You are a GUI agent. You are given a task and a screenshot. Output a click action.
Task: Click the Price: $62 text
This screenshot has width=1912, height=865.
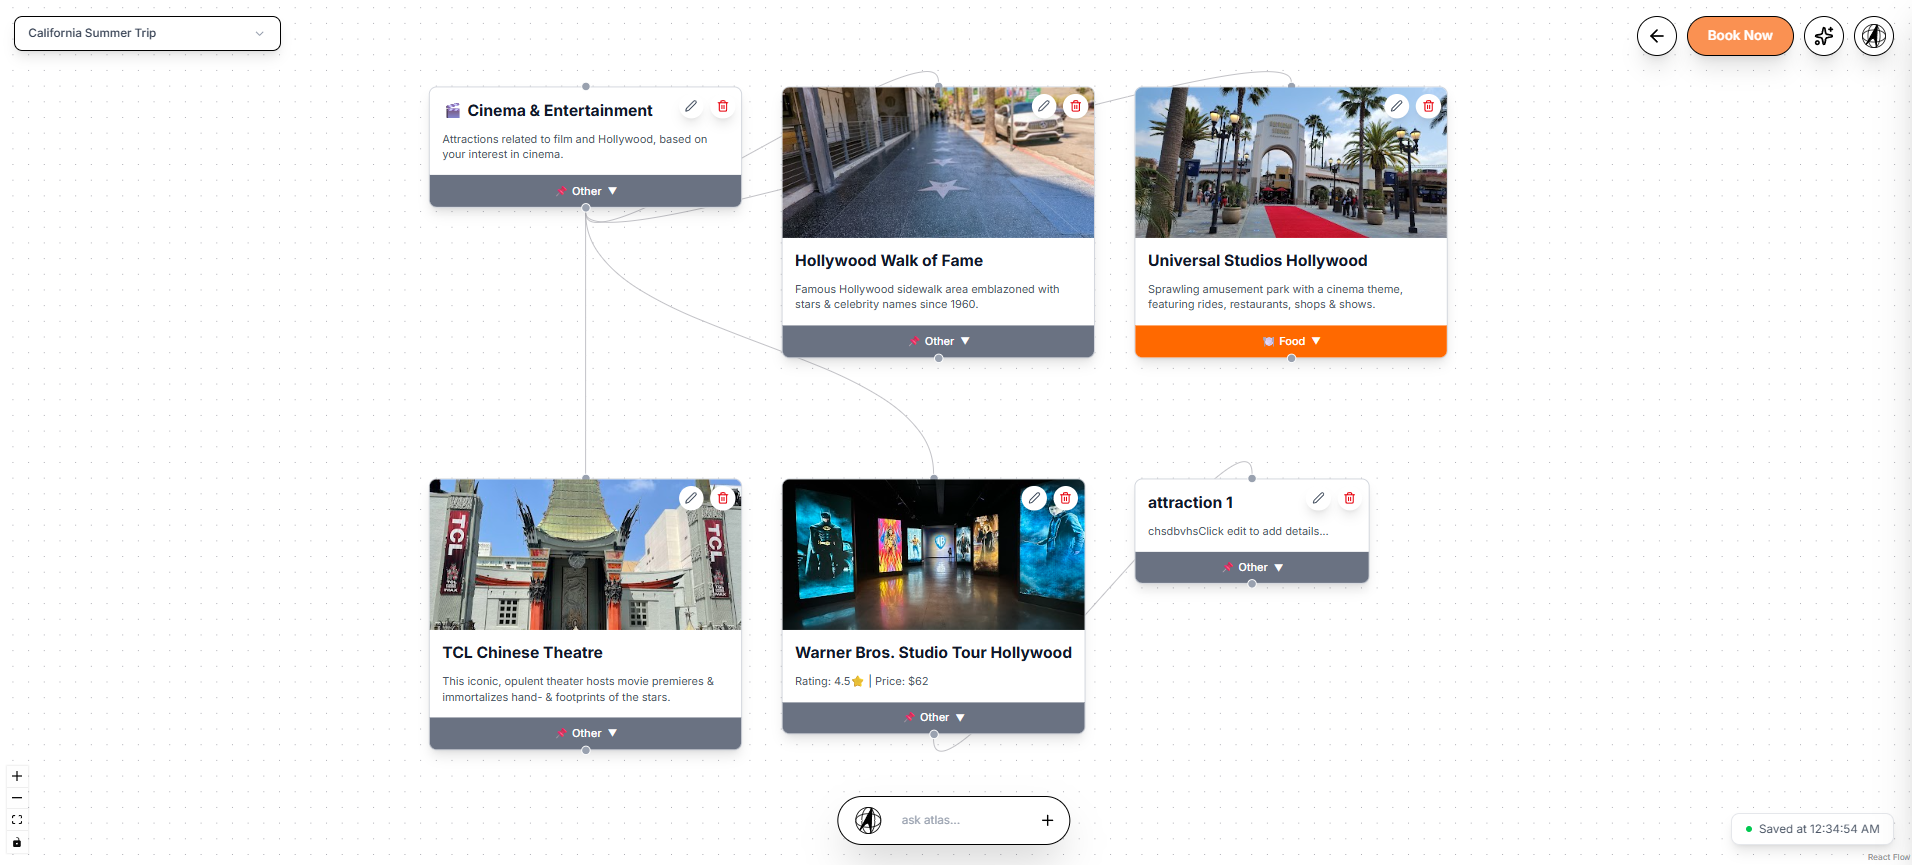coord(902,681)
